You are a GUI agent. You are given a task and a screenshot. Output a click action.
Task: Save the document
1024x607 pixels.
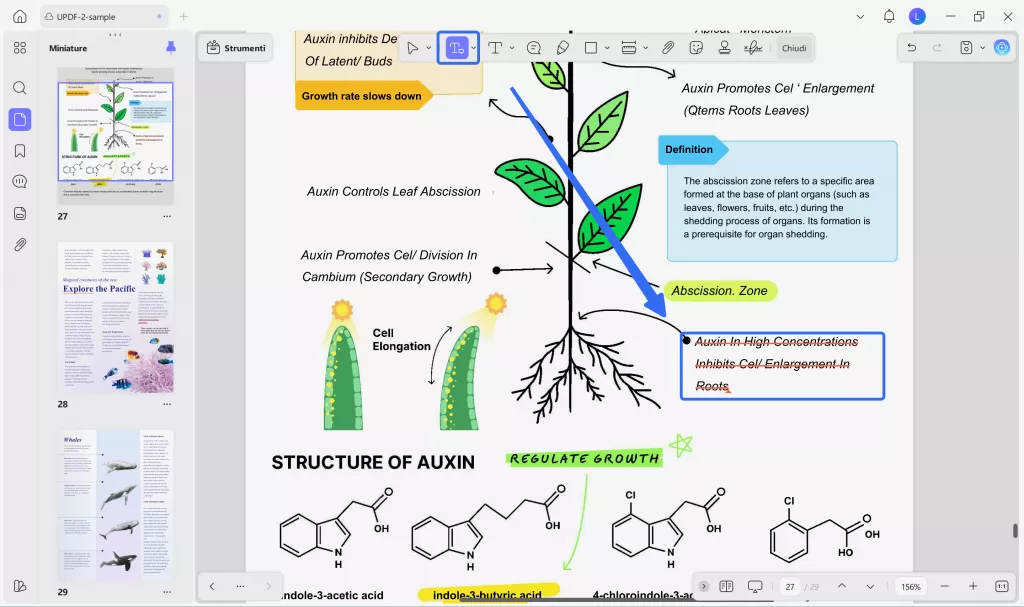point(966,48)
